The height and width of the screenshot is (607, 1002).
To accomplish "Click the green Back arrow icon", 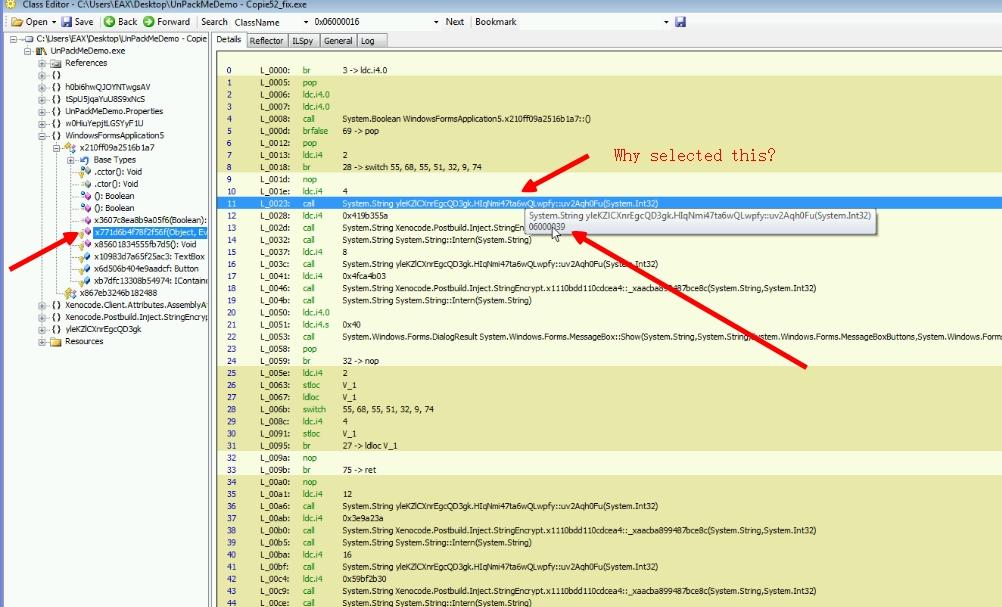I will click(x=110, y=22).
